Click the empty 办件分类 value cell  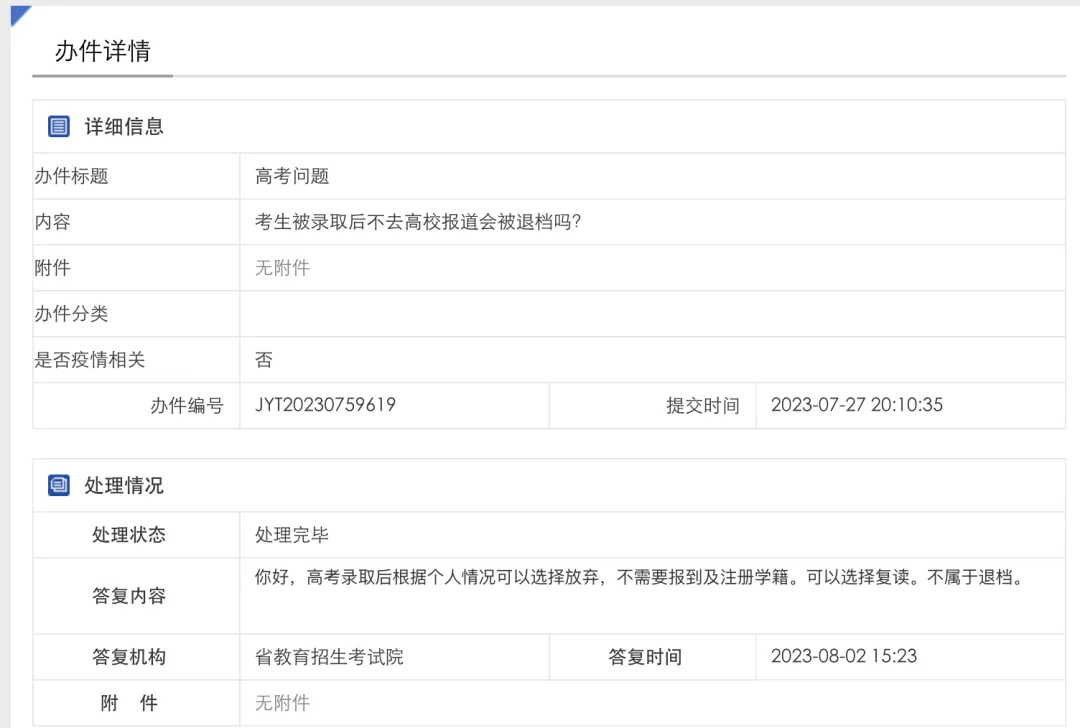(x=650, y=314)
